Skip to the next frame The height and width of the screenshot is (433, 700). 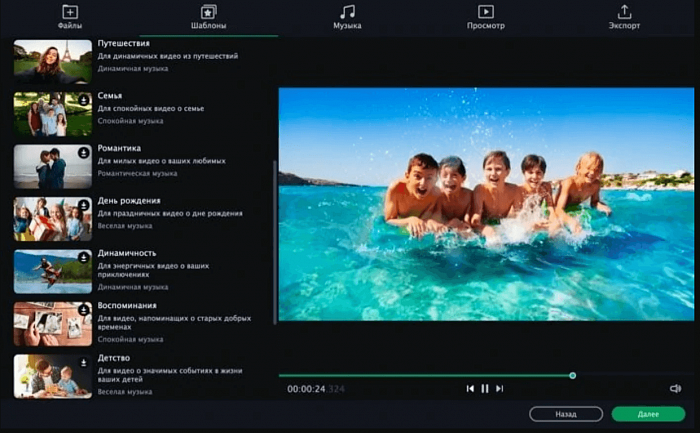pos(500,388)
